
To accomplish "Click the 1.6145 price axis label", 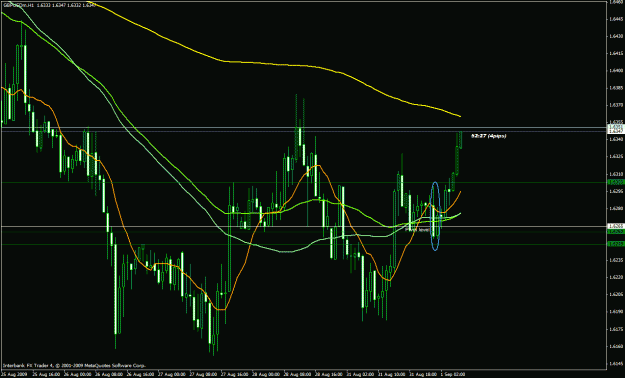I will pos(616,363).
